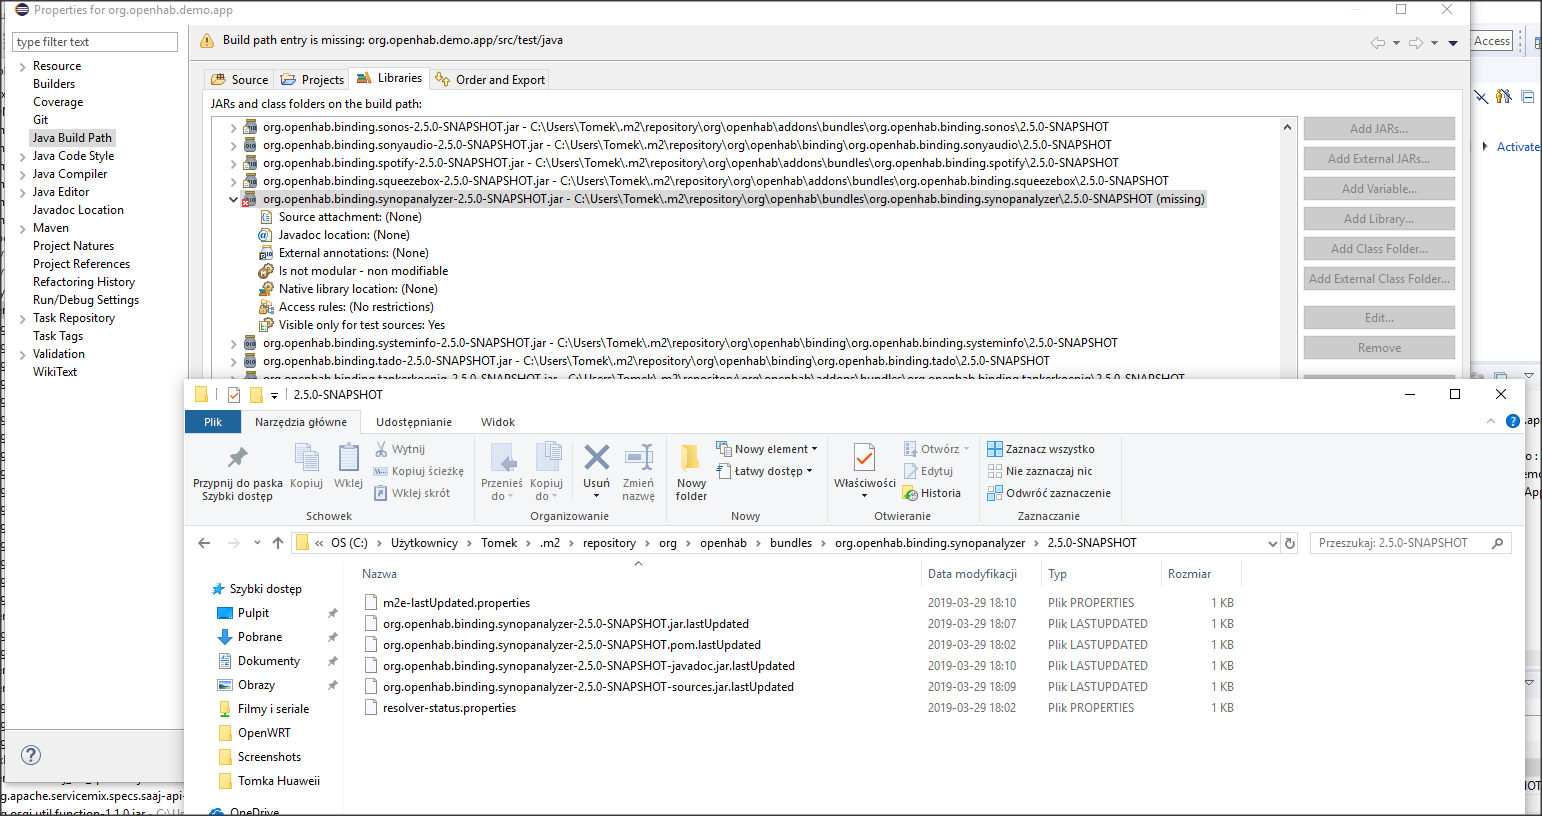The width and height of the screenshot is (1542, 816).
Task: Open the Order and Export tab
Action: click(490, 79)
